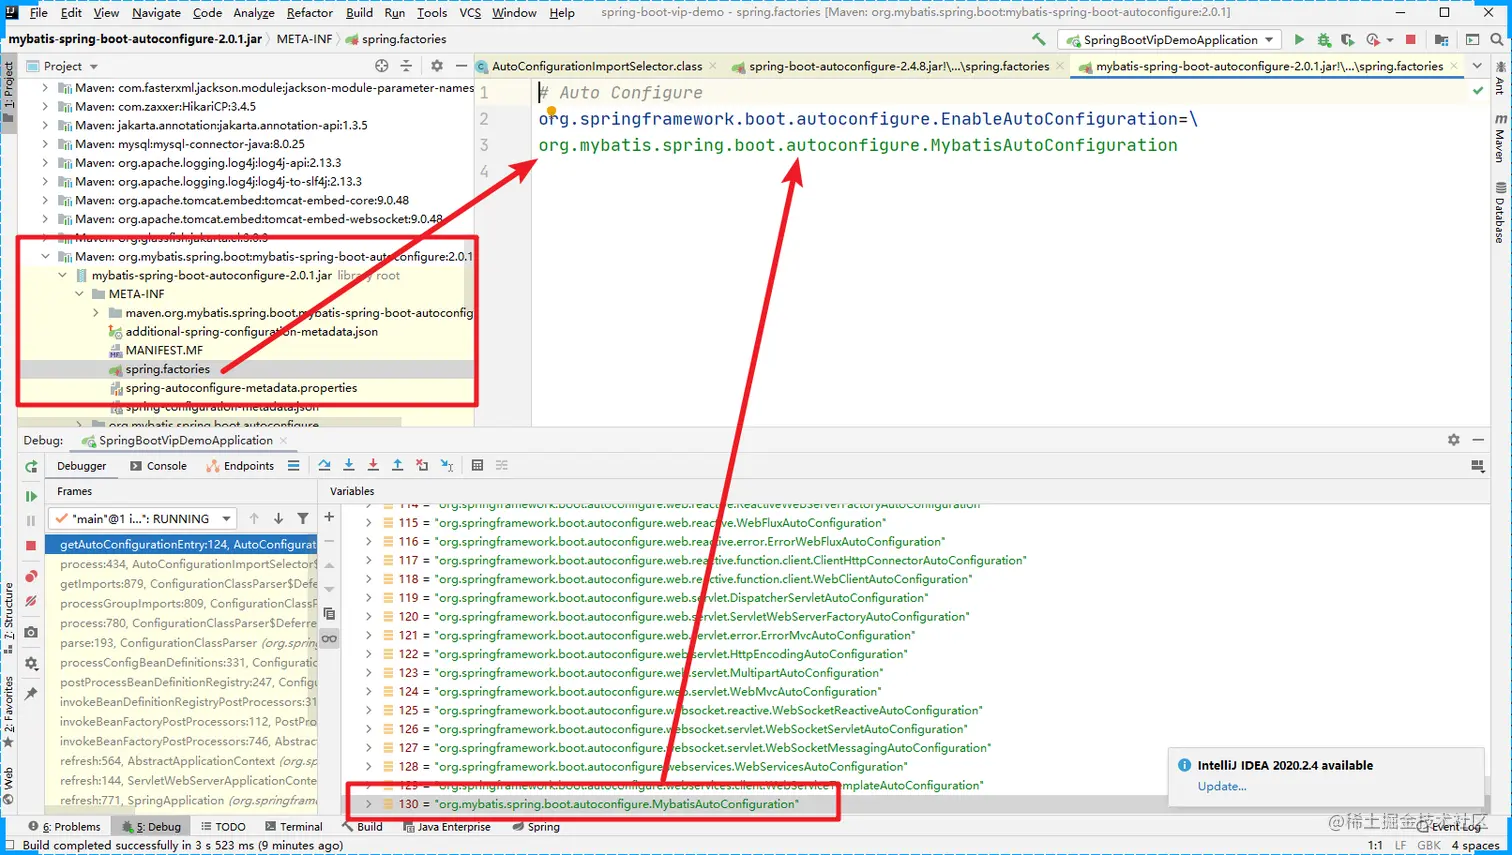
Task: Collapse all in Project panel
Action: [x=406, y=66]
